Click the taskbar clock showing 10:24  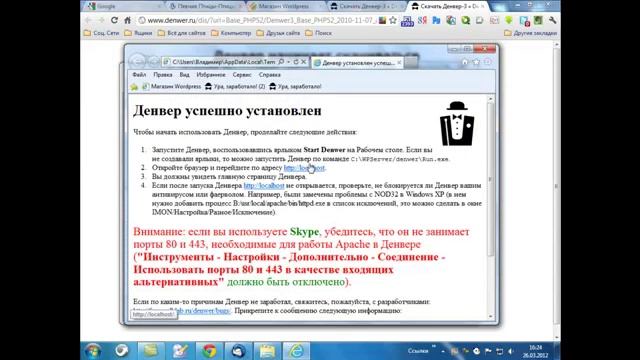click(x=535, y=351)
